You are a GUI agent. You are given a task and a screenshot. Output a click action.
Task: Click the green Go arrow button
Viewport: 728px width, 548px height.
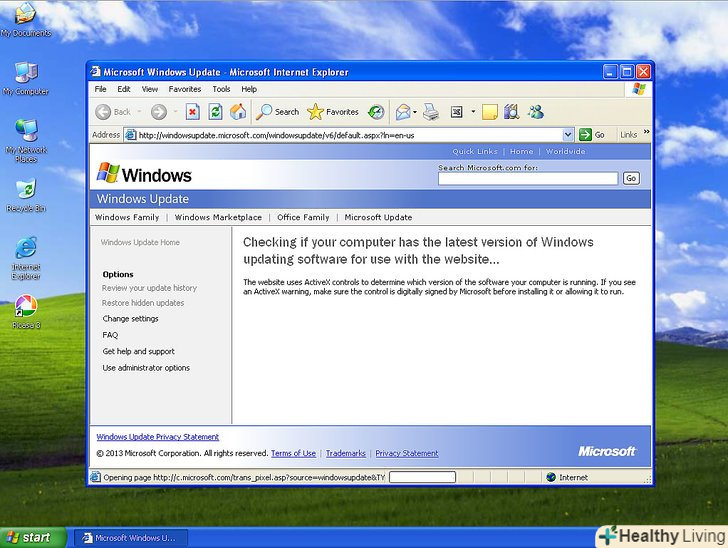point(585,135)
